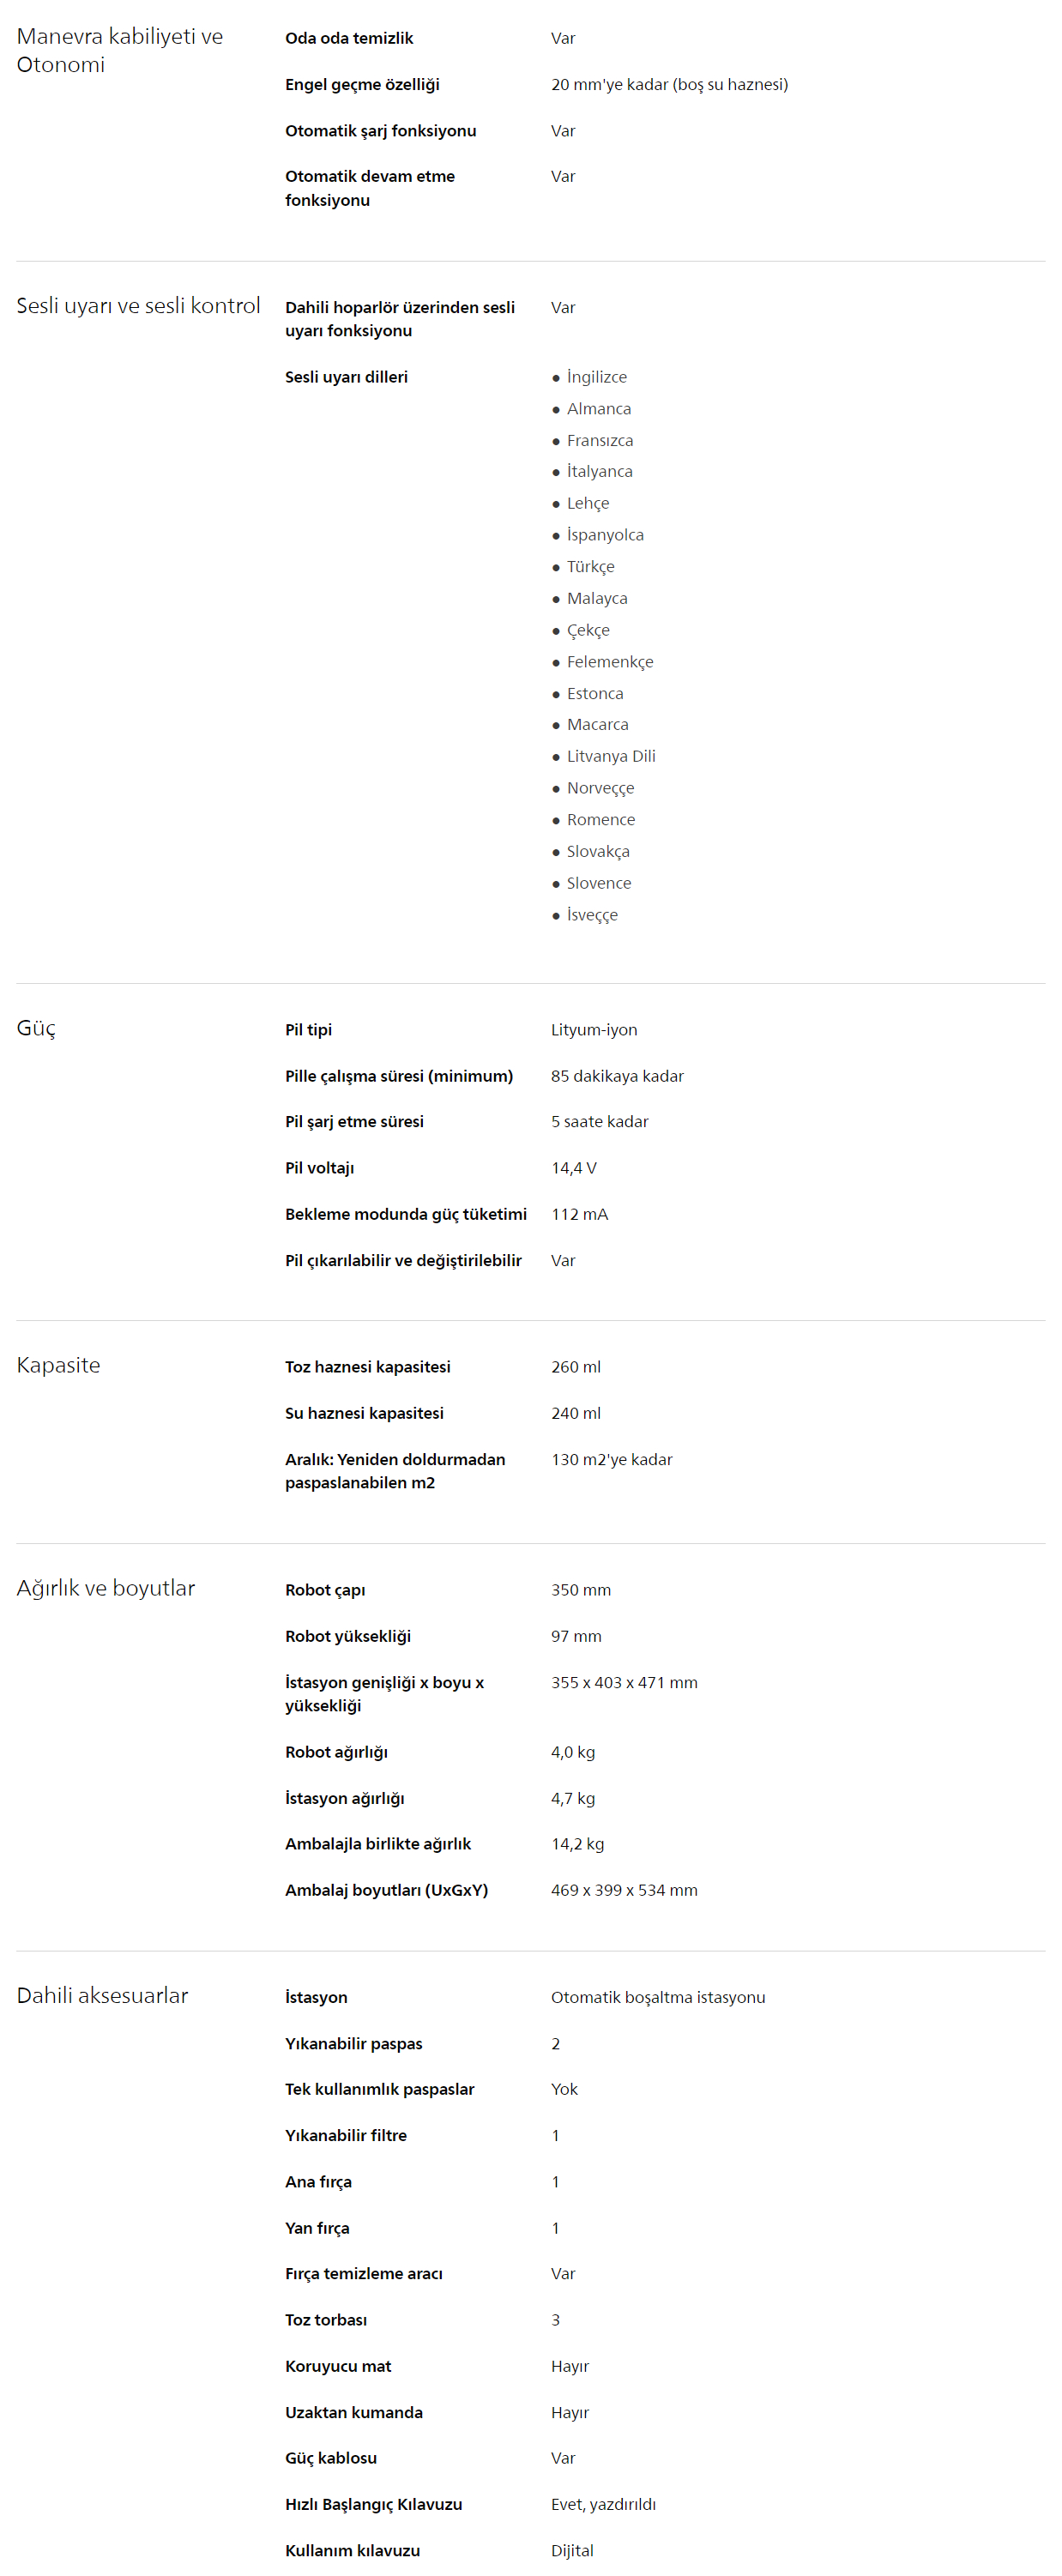The height and width of the screenshot is (2576, 1062).
Task: Click the 'Pil voltajı' specification label
Action: pyautogui.click(x=319, y=1168)
